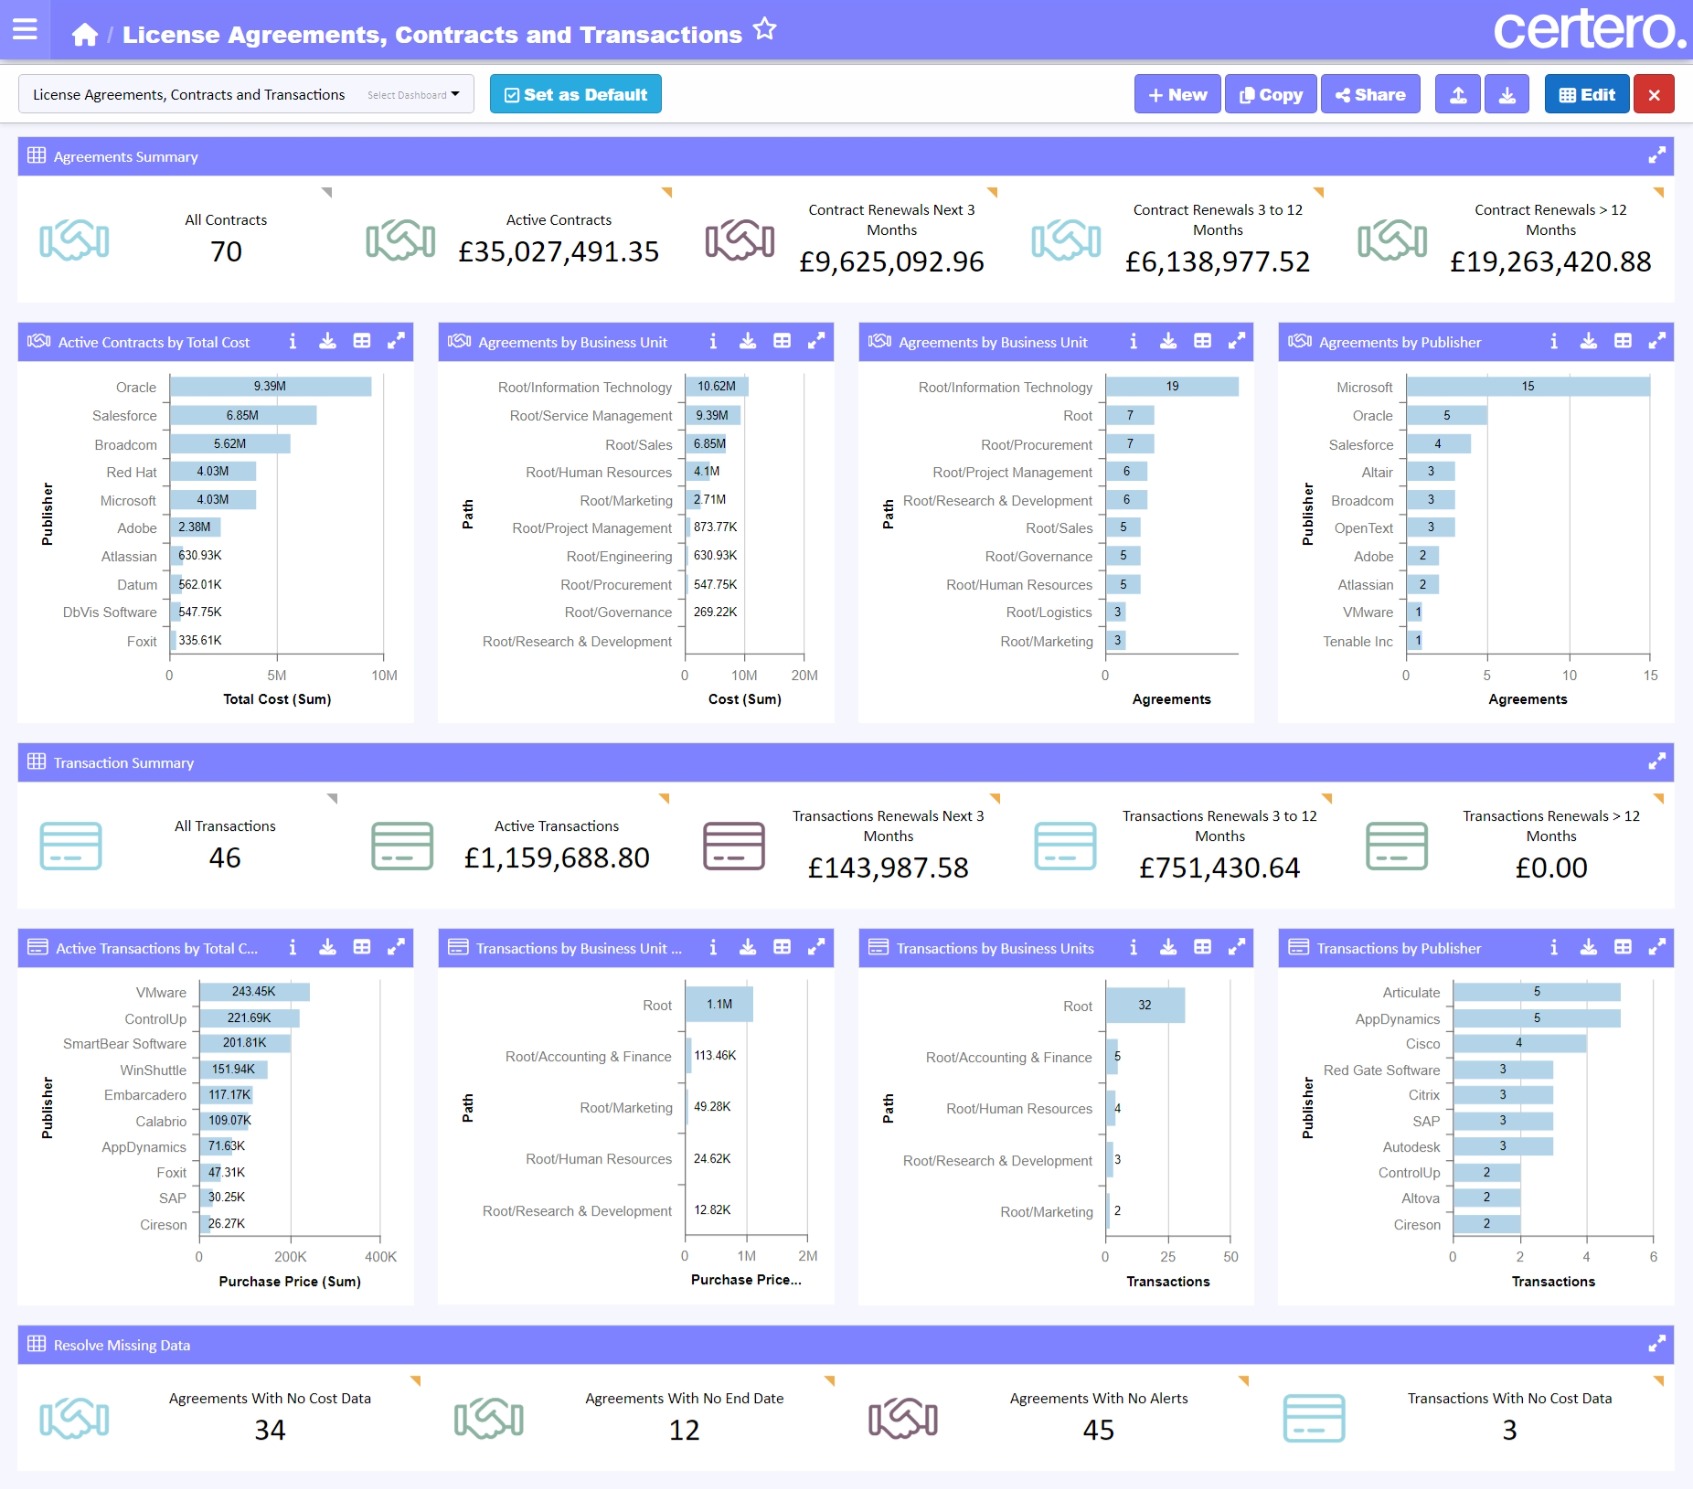Click the Oracle 9.39M cost bar
The image size is (1693, 1489).
tap(270, 386)
